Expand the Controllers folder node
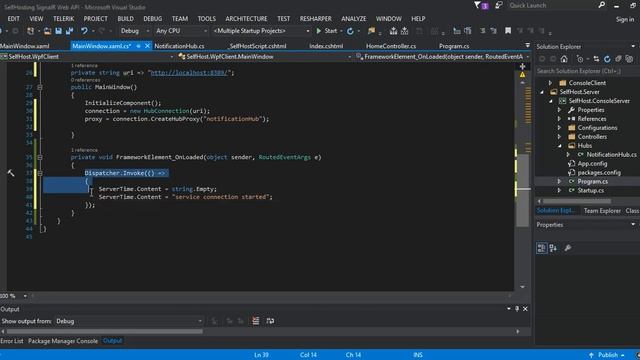 click(x=559, y=137)
